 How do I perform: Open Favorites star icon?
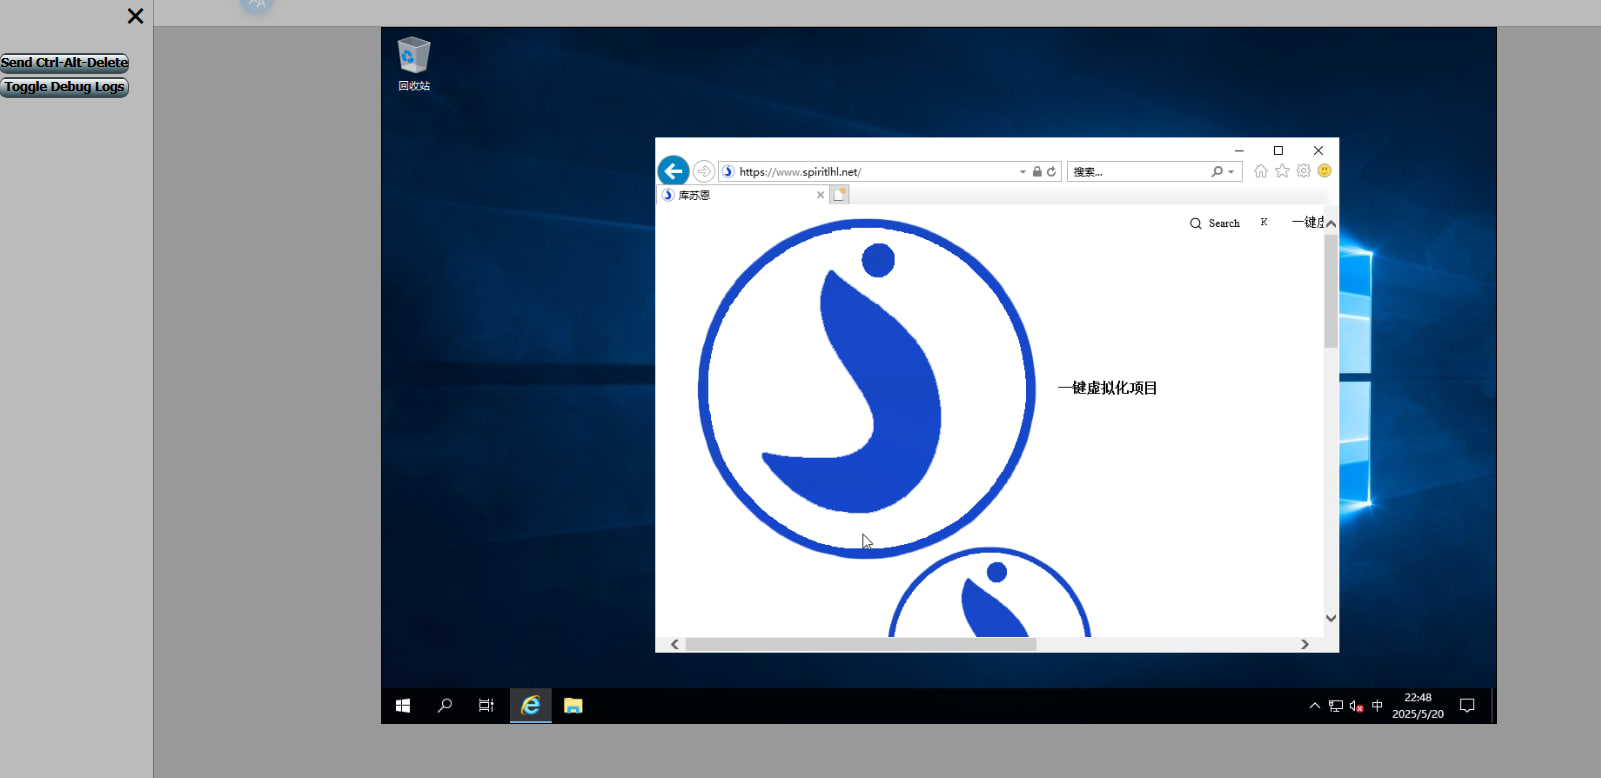(x=1282, y=171)
